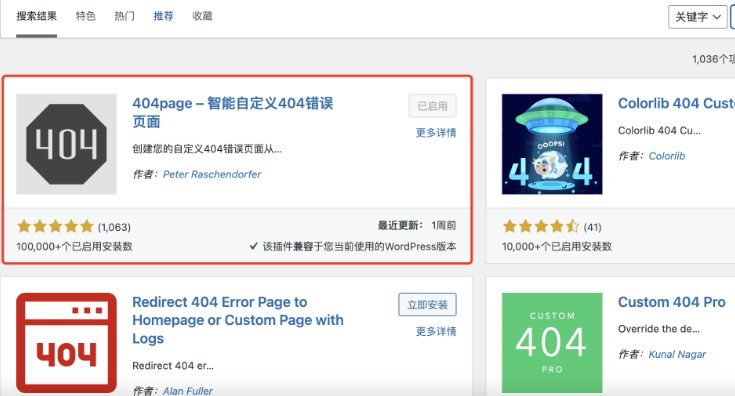Switch to the 特色 tab

point(86,16)
